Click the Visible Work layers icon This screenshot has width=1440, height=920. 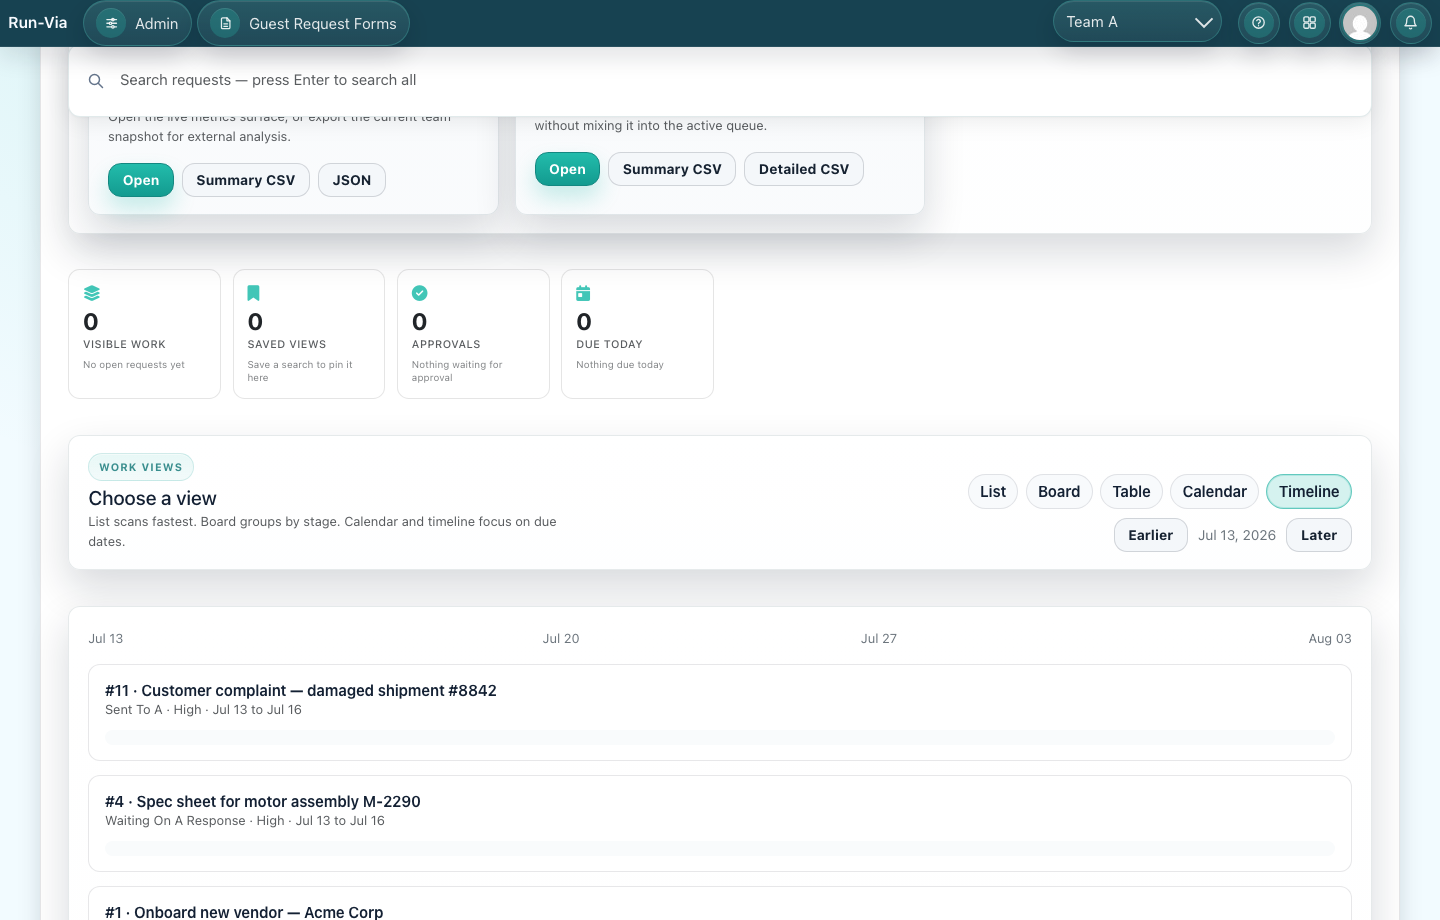(92, 293)
